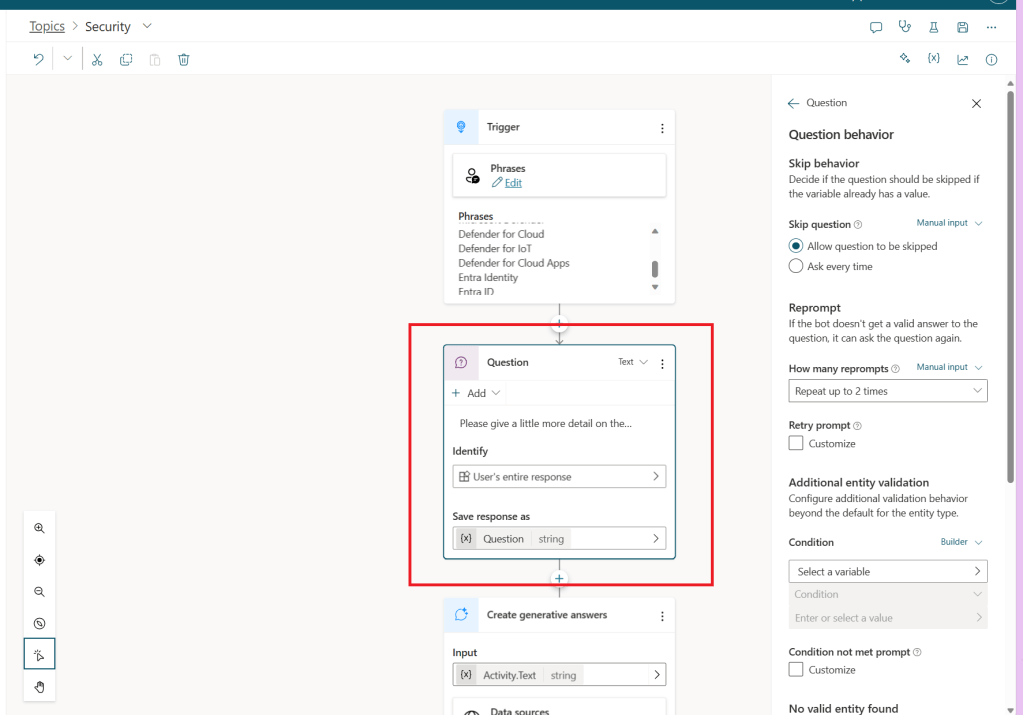Screen dimensions: 1023x715
Task: Check Condition not met prompt Customize
Action: 796,670
